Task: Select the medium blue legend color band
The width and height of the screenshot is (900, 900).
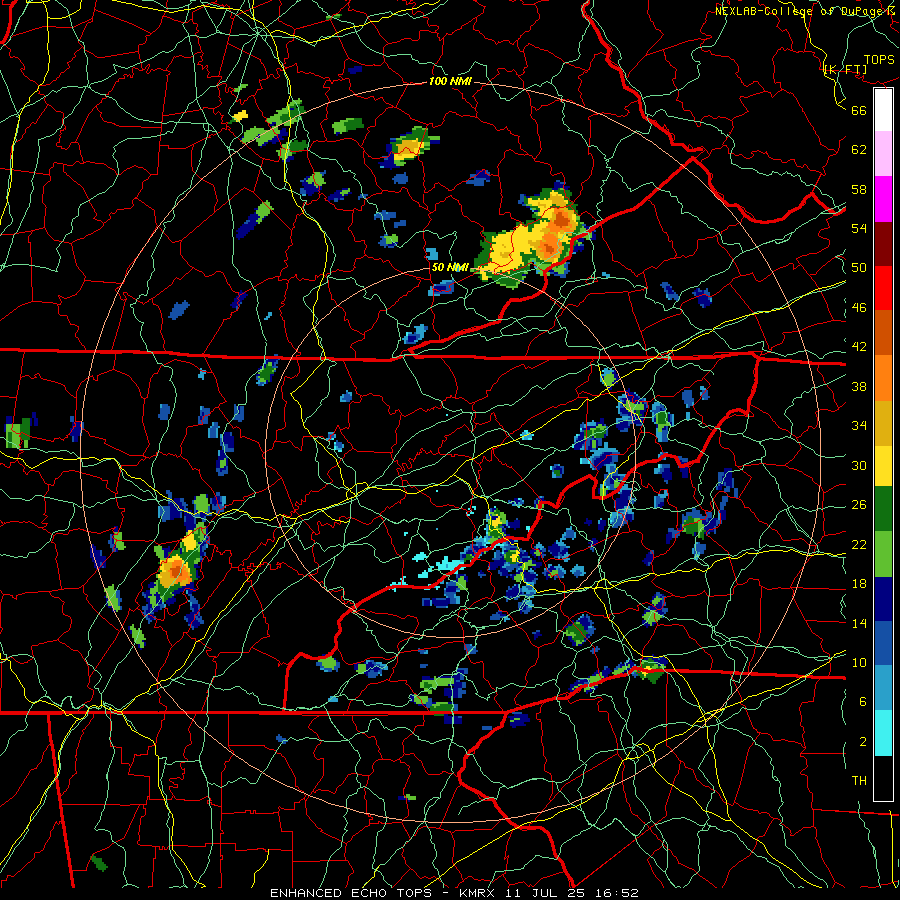Action: click(883, 643)
